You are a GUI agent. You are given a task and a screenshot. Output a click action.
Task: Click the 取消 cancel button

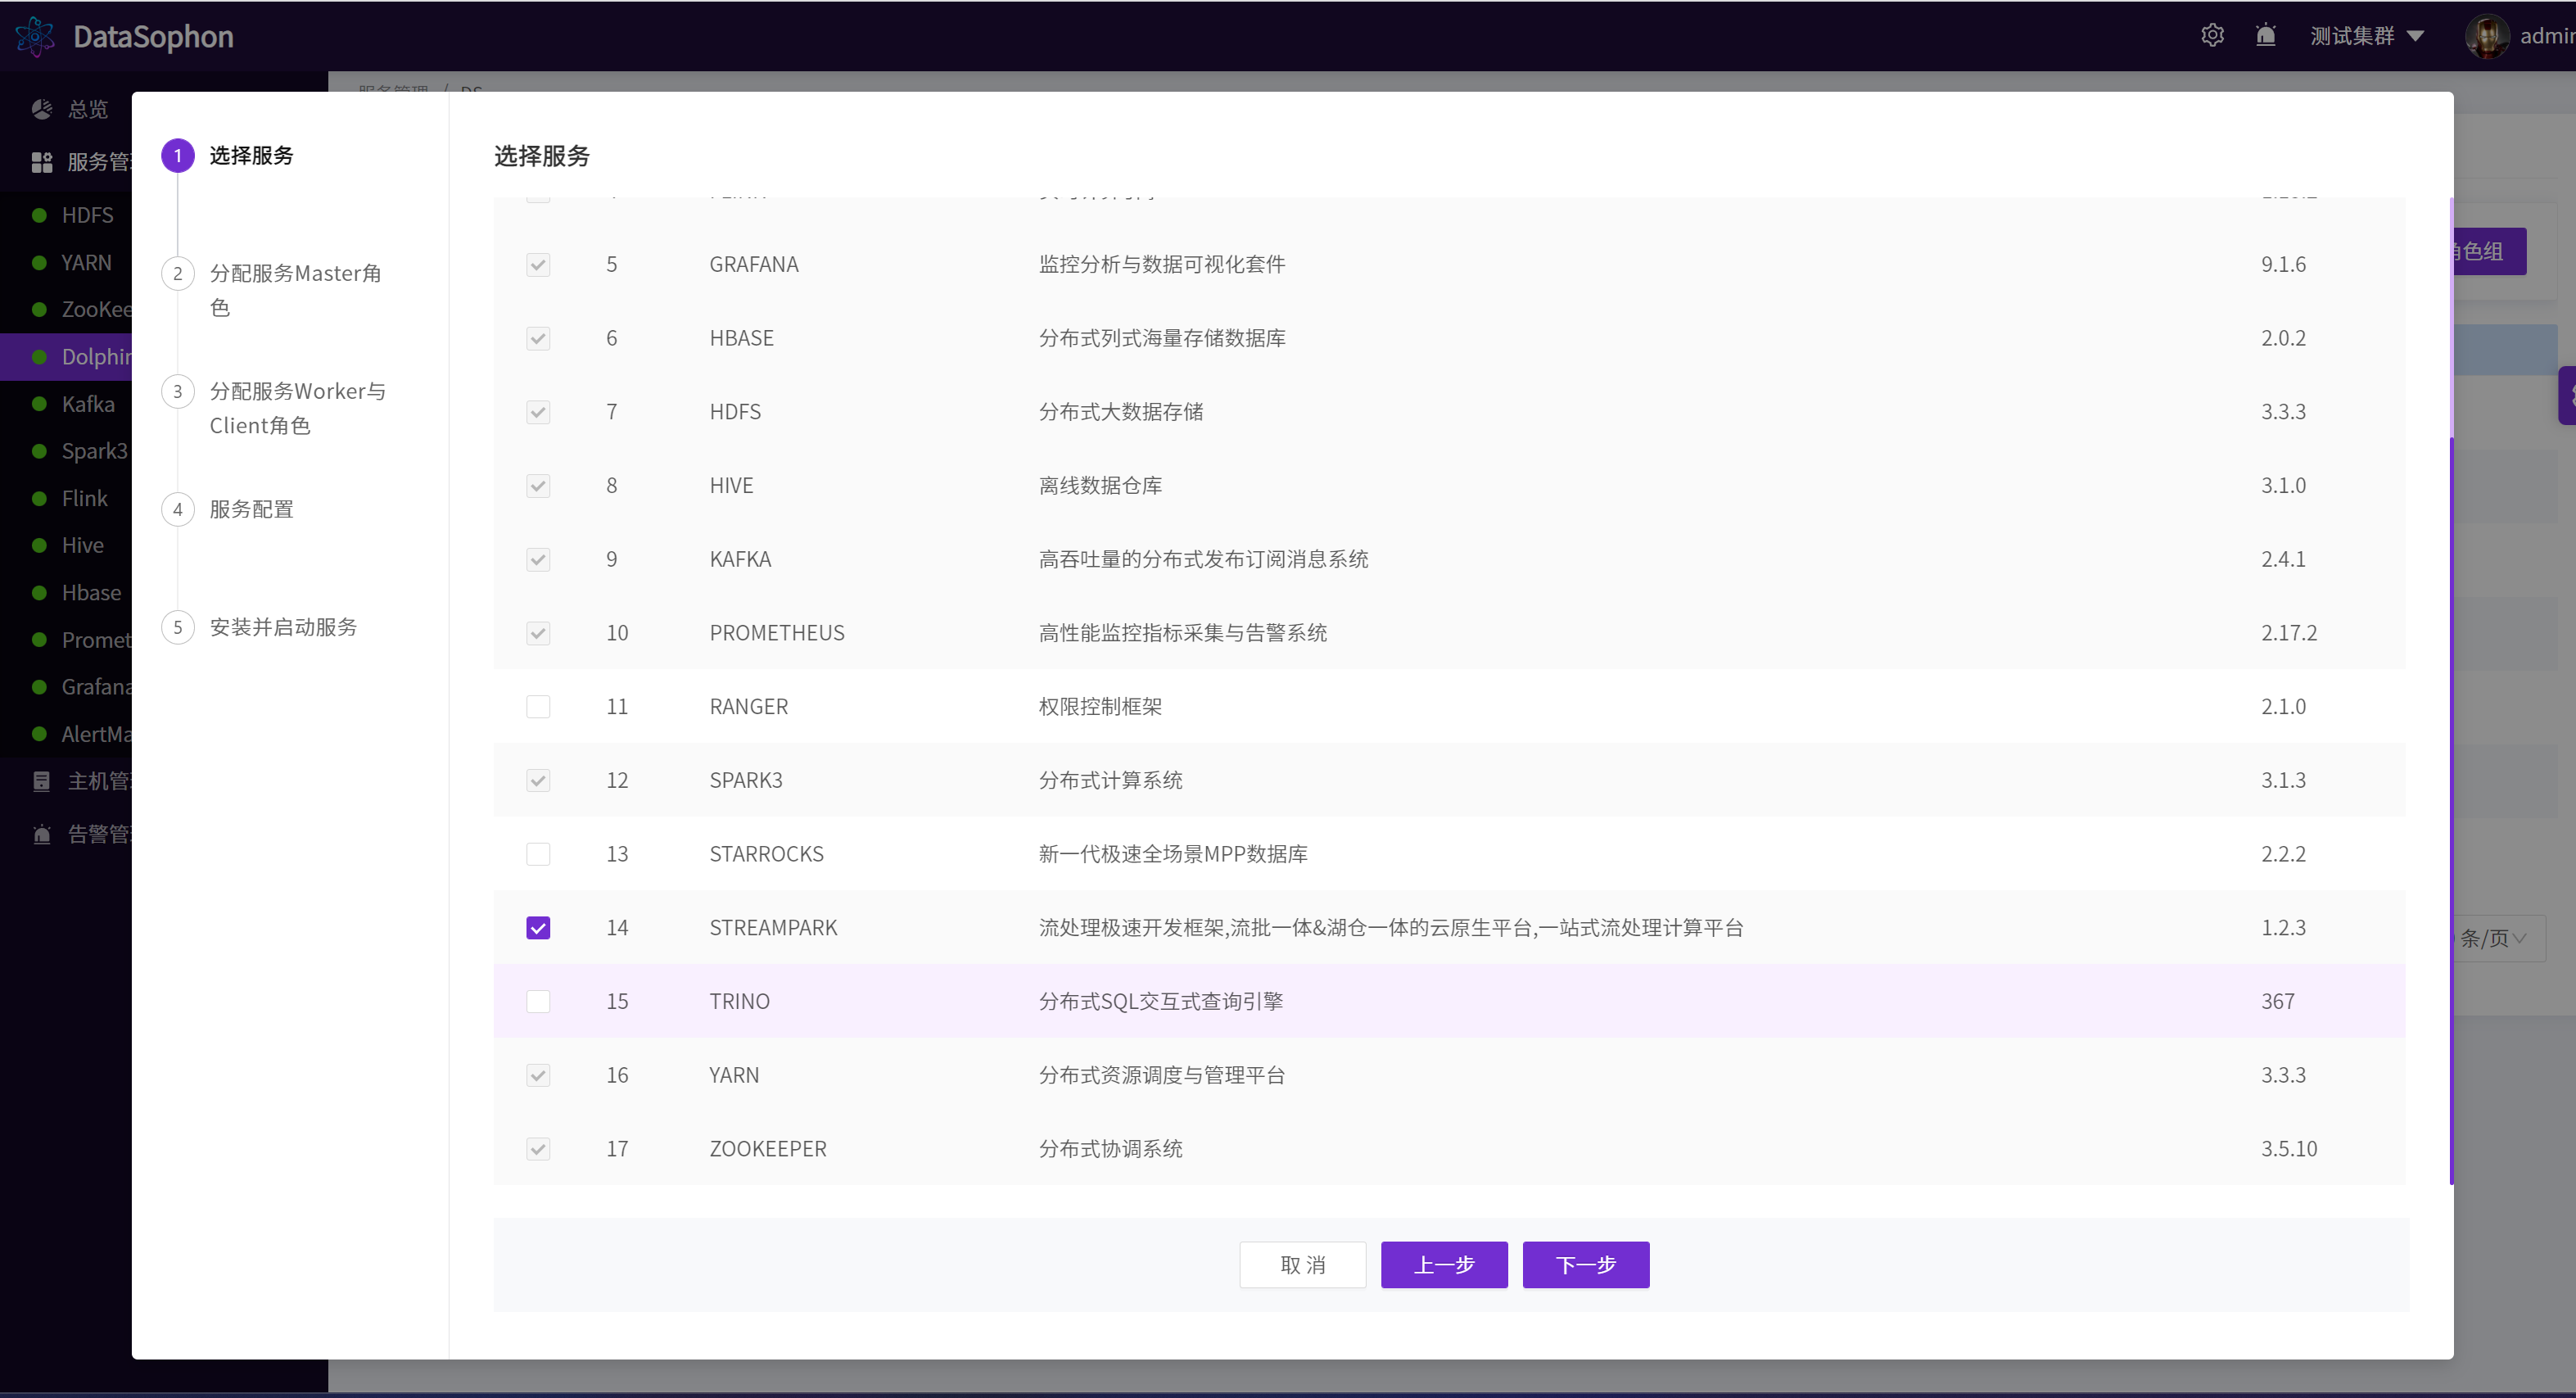[x=1303, y=1264]
